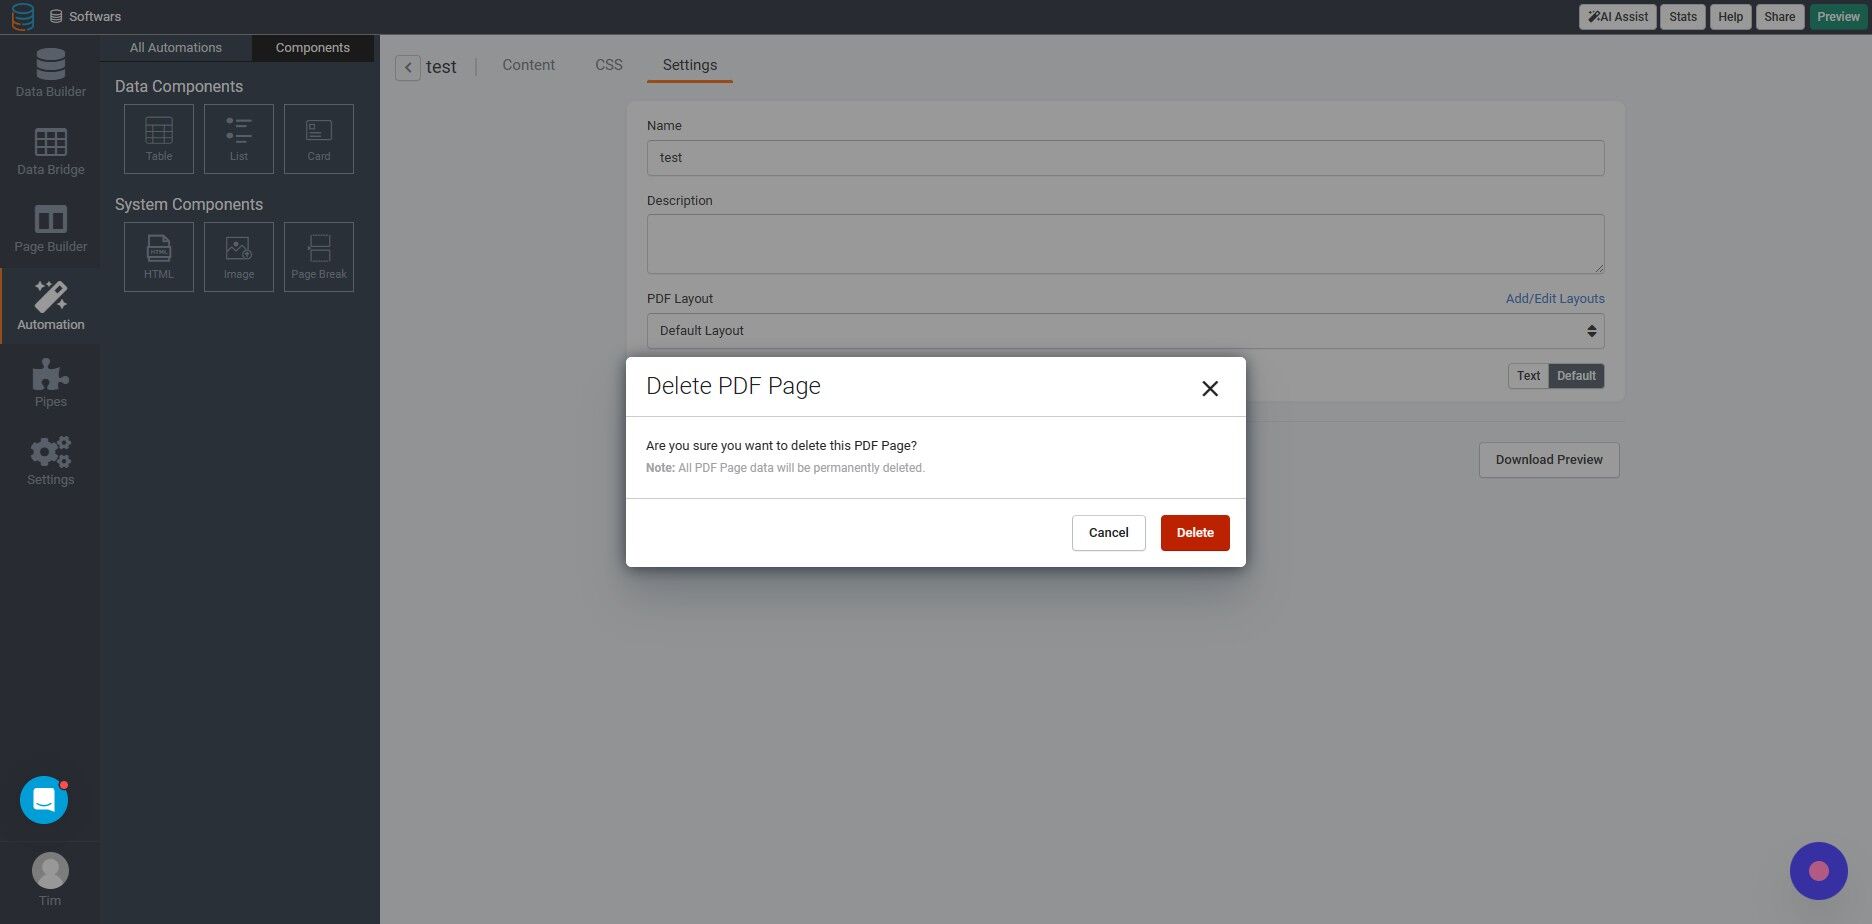Insert an Image system component
This screenshot has width=1872, height=924.
238,256
